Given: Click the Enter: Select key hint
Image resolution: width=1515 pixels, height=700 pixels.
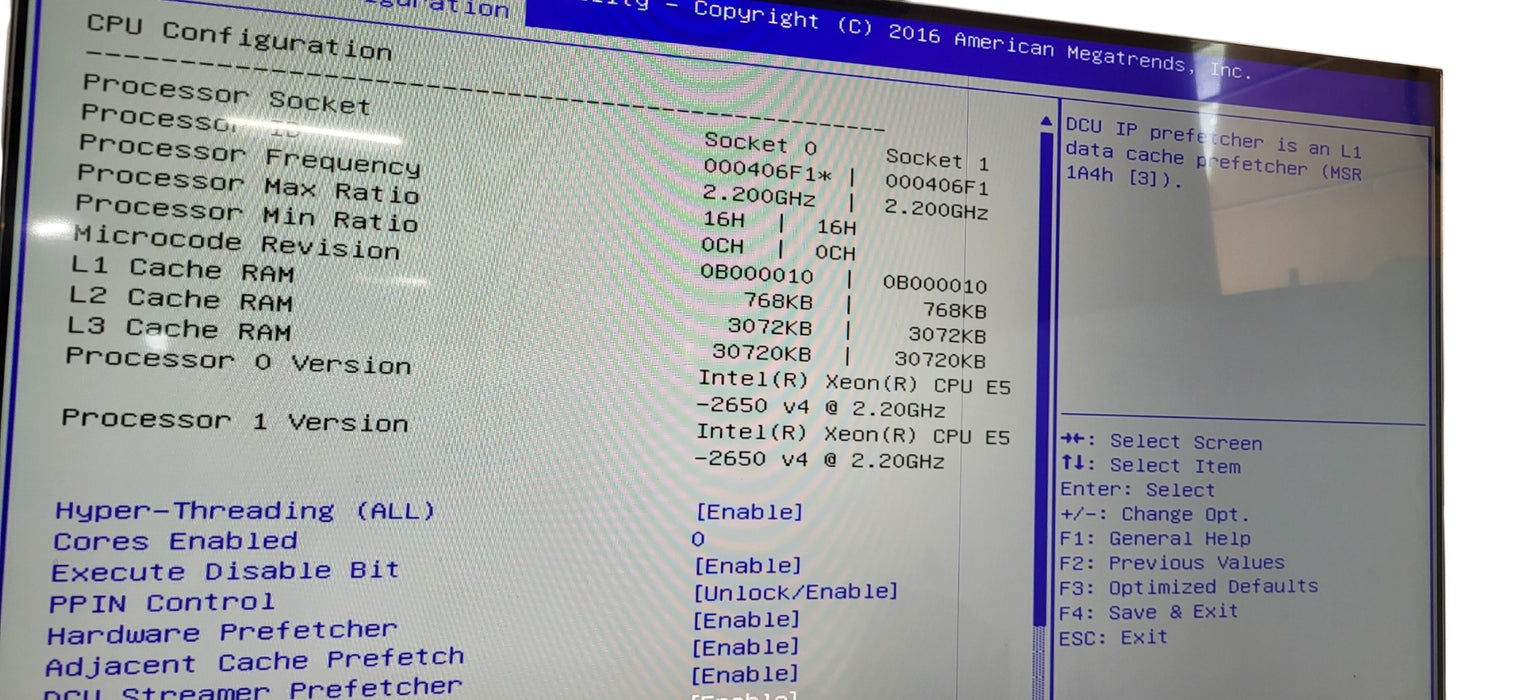Looking at the screenshot, I should point(1137,489).
